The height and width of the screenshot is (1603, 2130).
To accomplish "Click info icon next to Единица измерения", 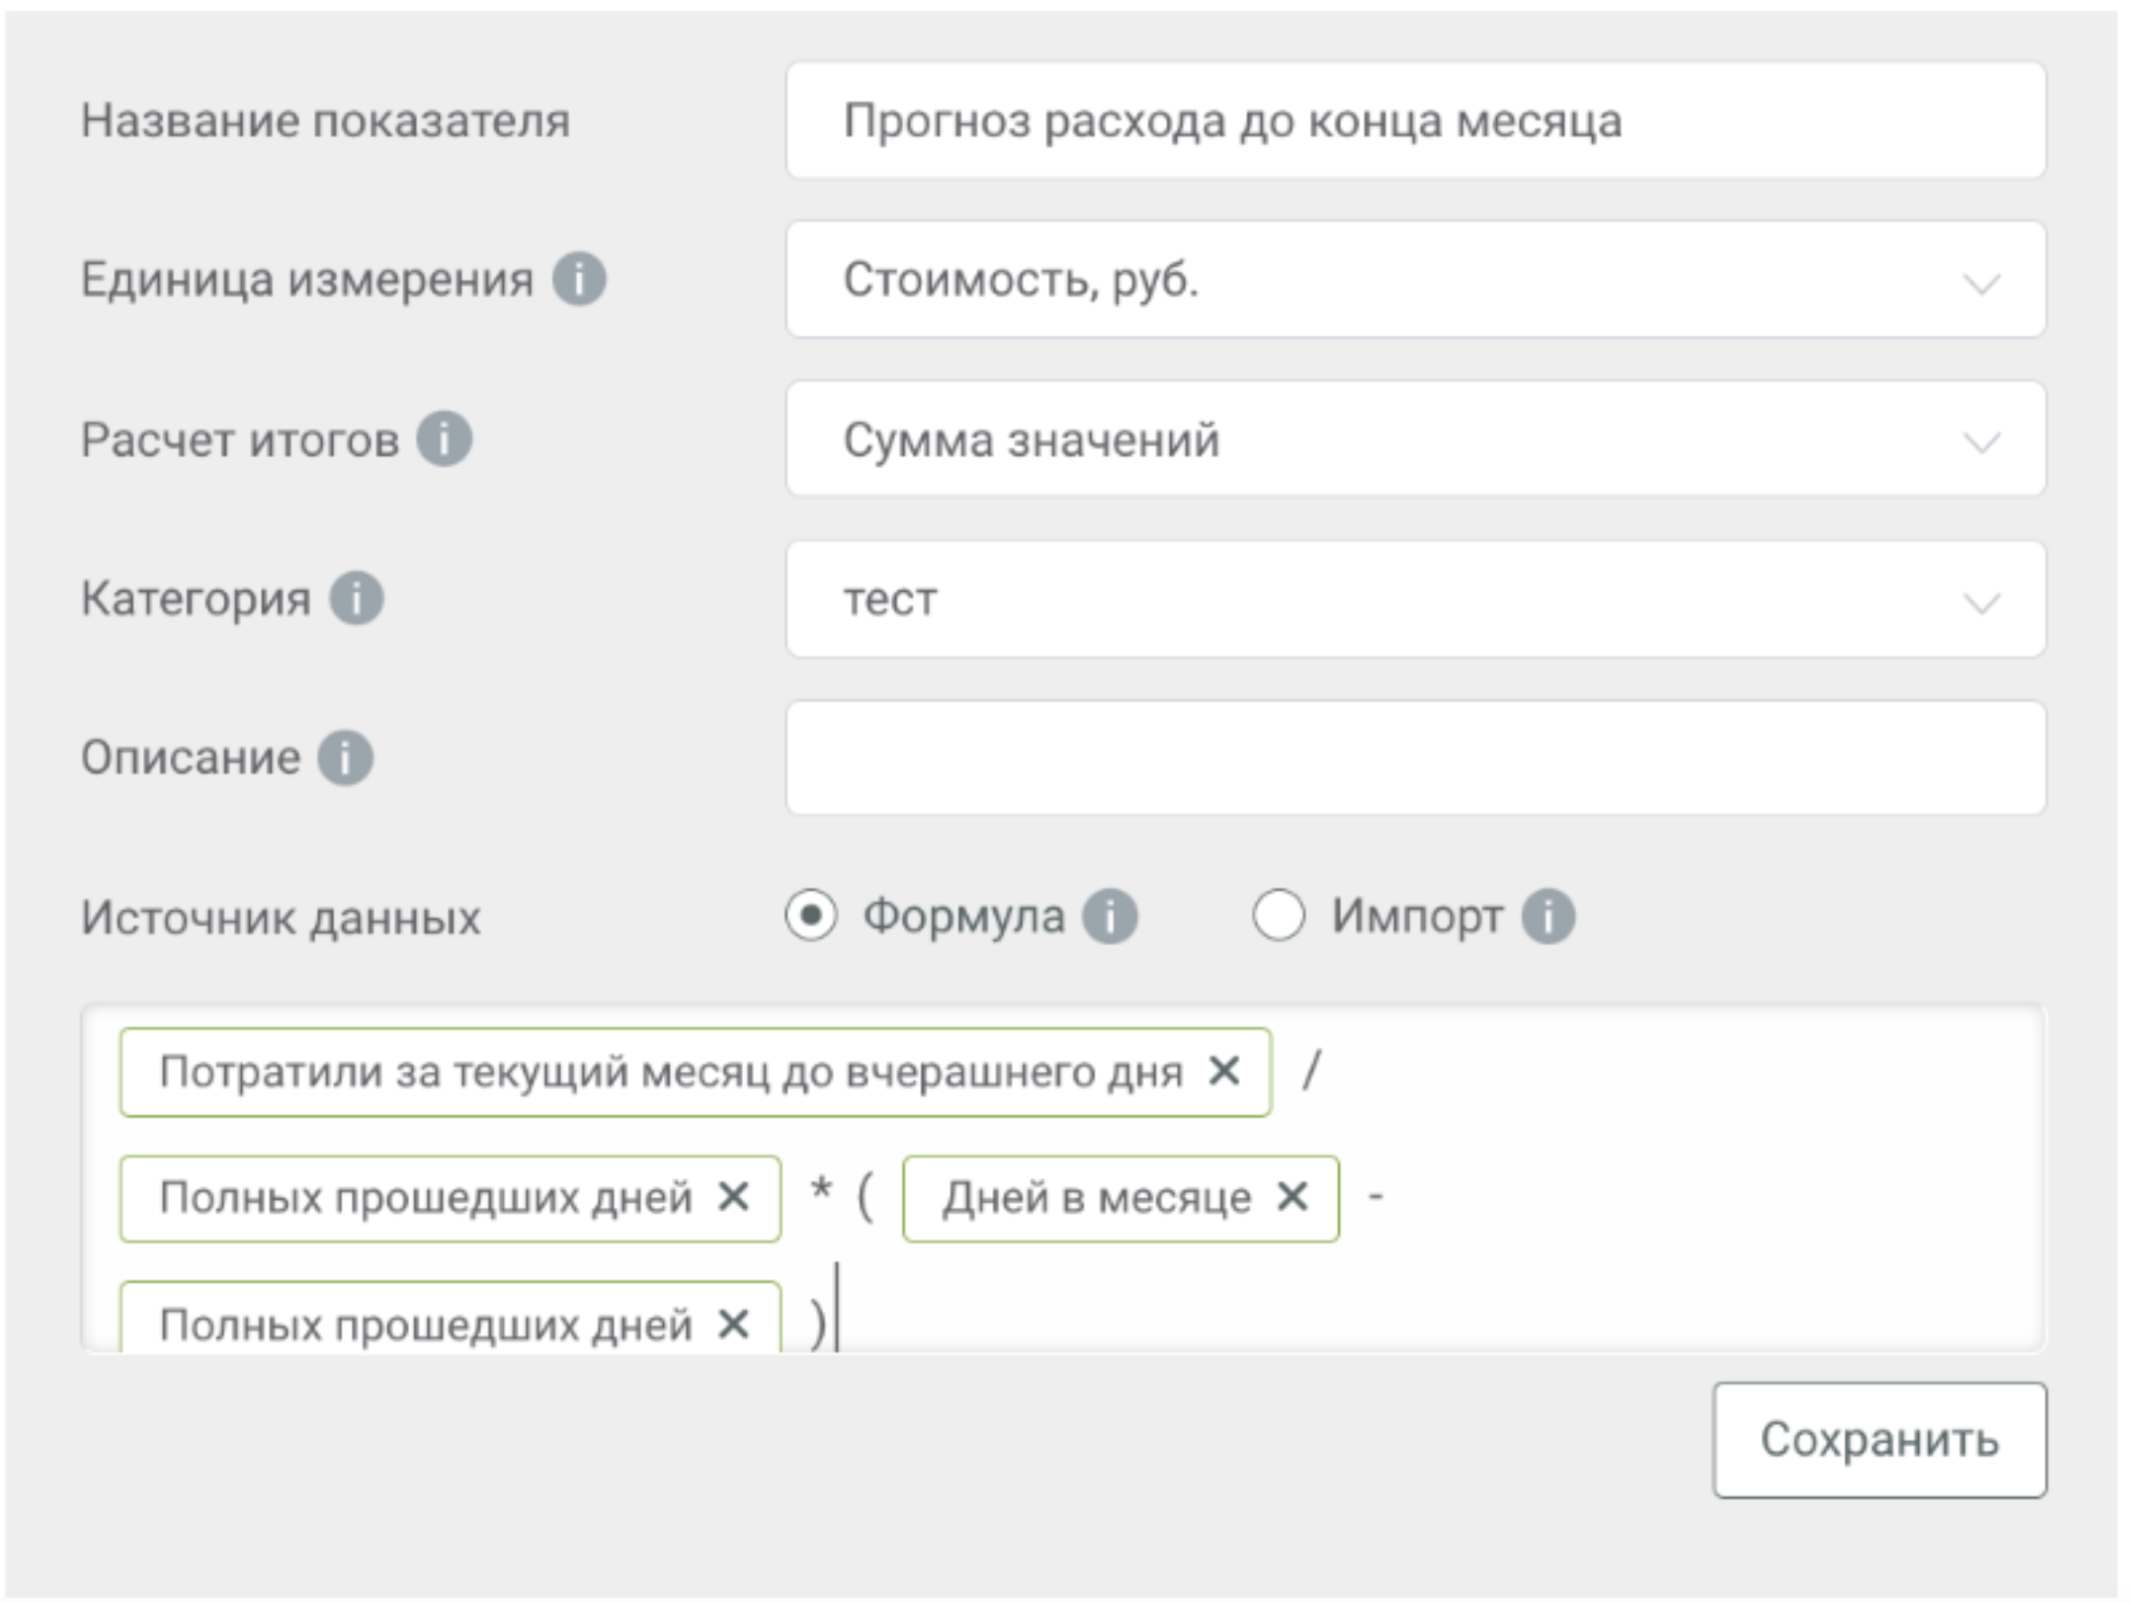I will tap(579, 278).
